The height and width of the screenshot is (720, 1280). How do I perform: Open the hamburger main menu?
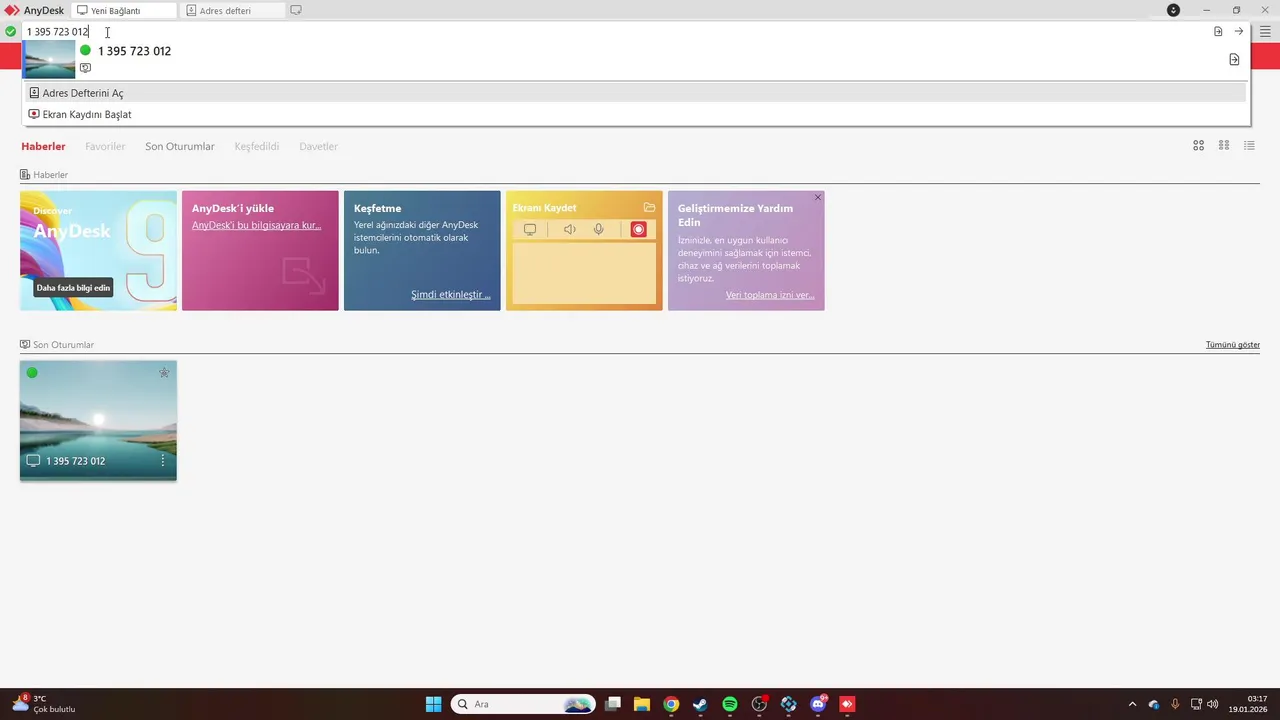click(x=1265, y=31)
